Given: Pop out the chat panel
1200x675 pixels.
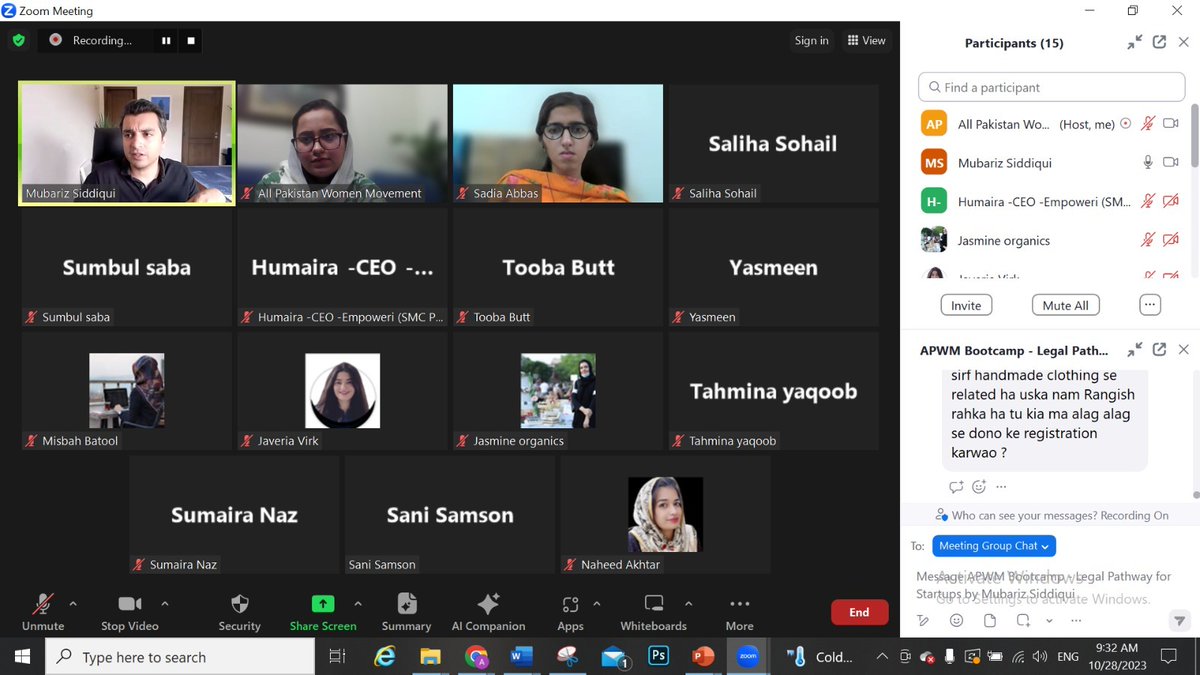Looking at the screenshot, I should coord(1159,350).
